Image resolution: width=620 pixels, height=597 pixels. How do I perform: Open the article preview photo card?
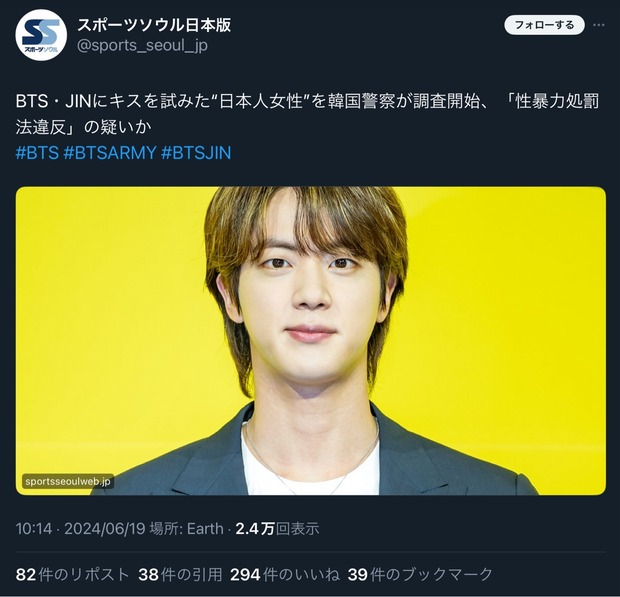(x=310, y=341)
